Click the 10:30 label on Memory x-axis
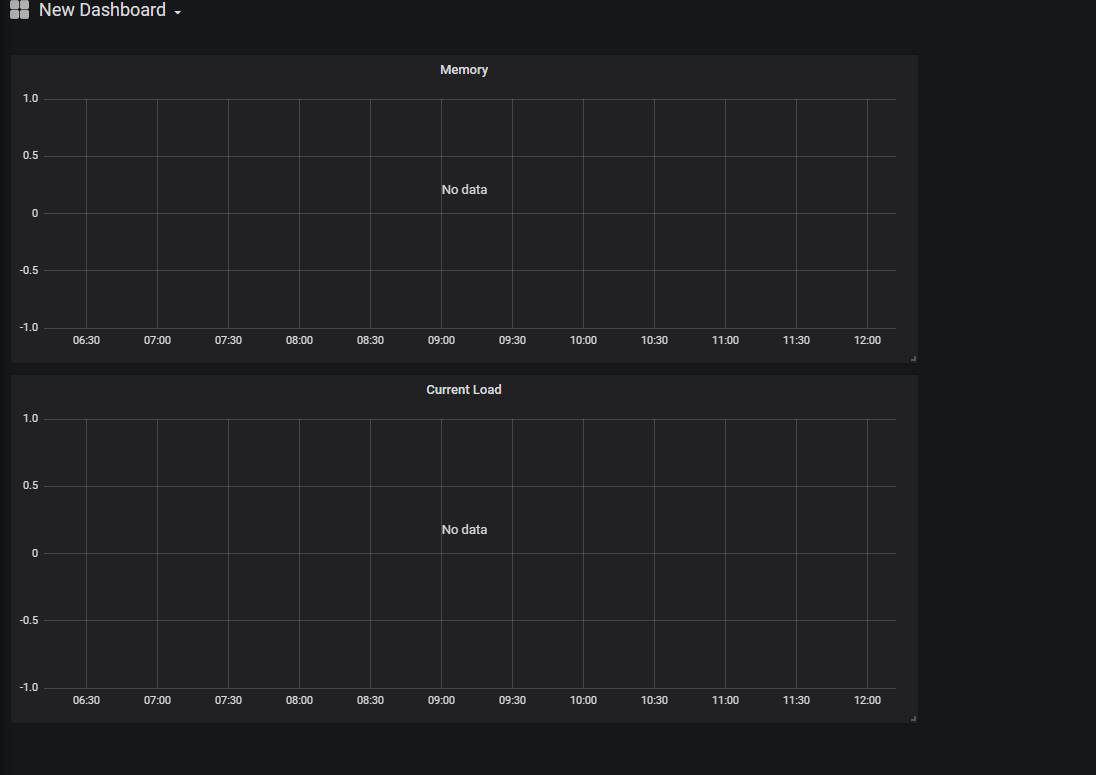The height and width of the screenshot is (775, 1096). coord(654,341)
